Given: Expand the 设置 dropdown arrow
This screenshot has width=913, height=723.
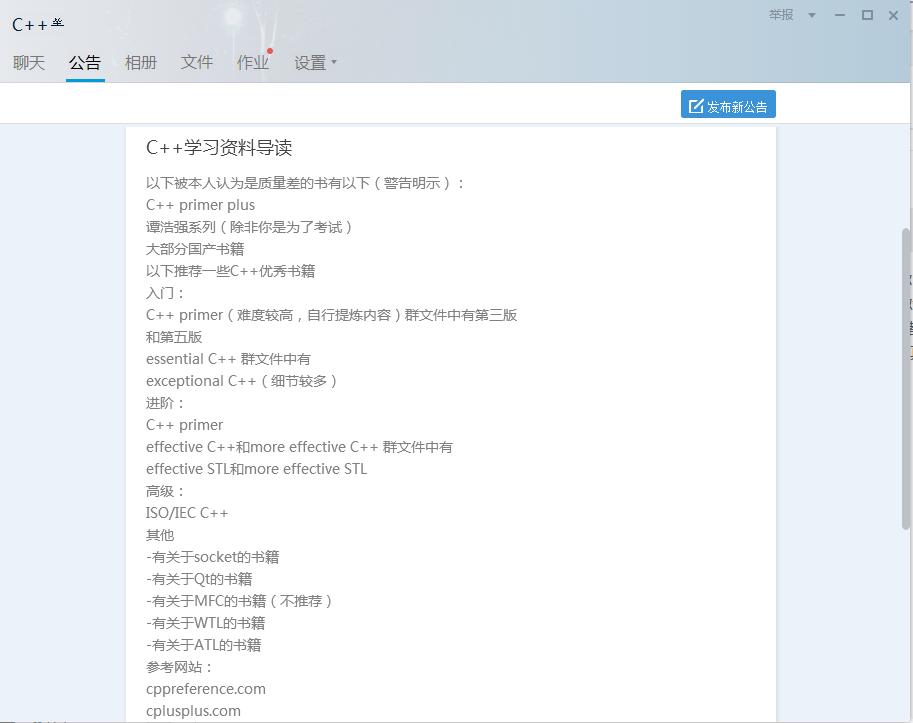Looking at the screenshot, I should coord(333,62).
